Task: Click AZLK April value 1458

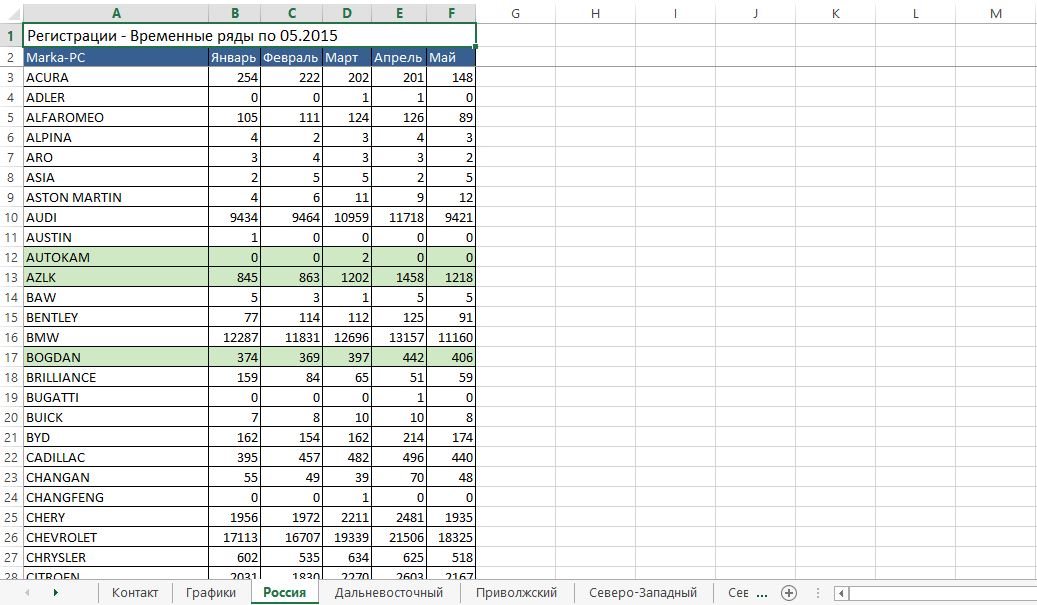Action: [x=399, y=277]
